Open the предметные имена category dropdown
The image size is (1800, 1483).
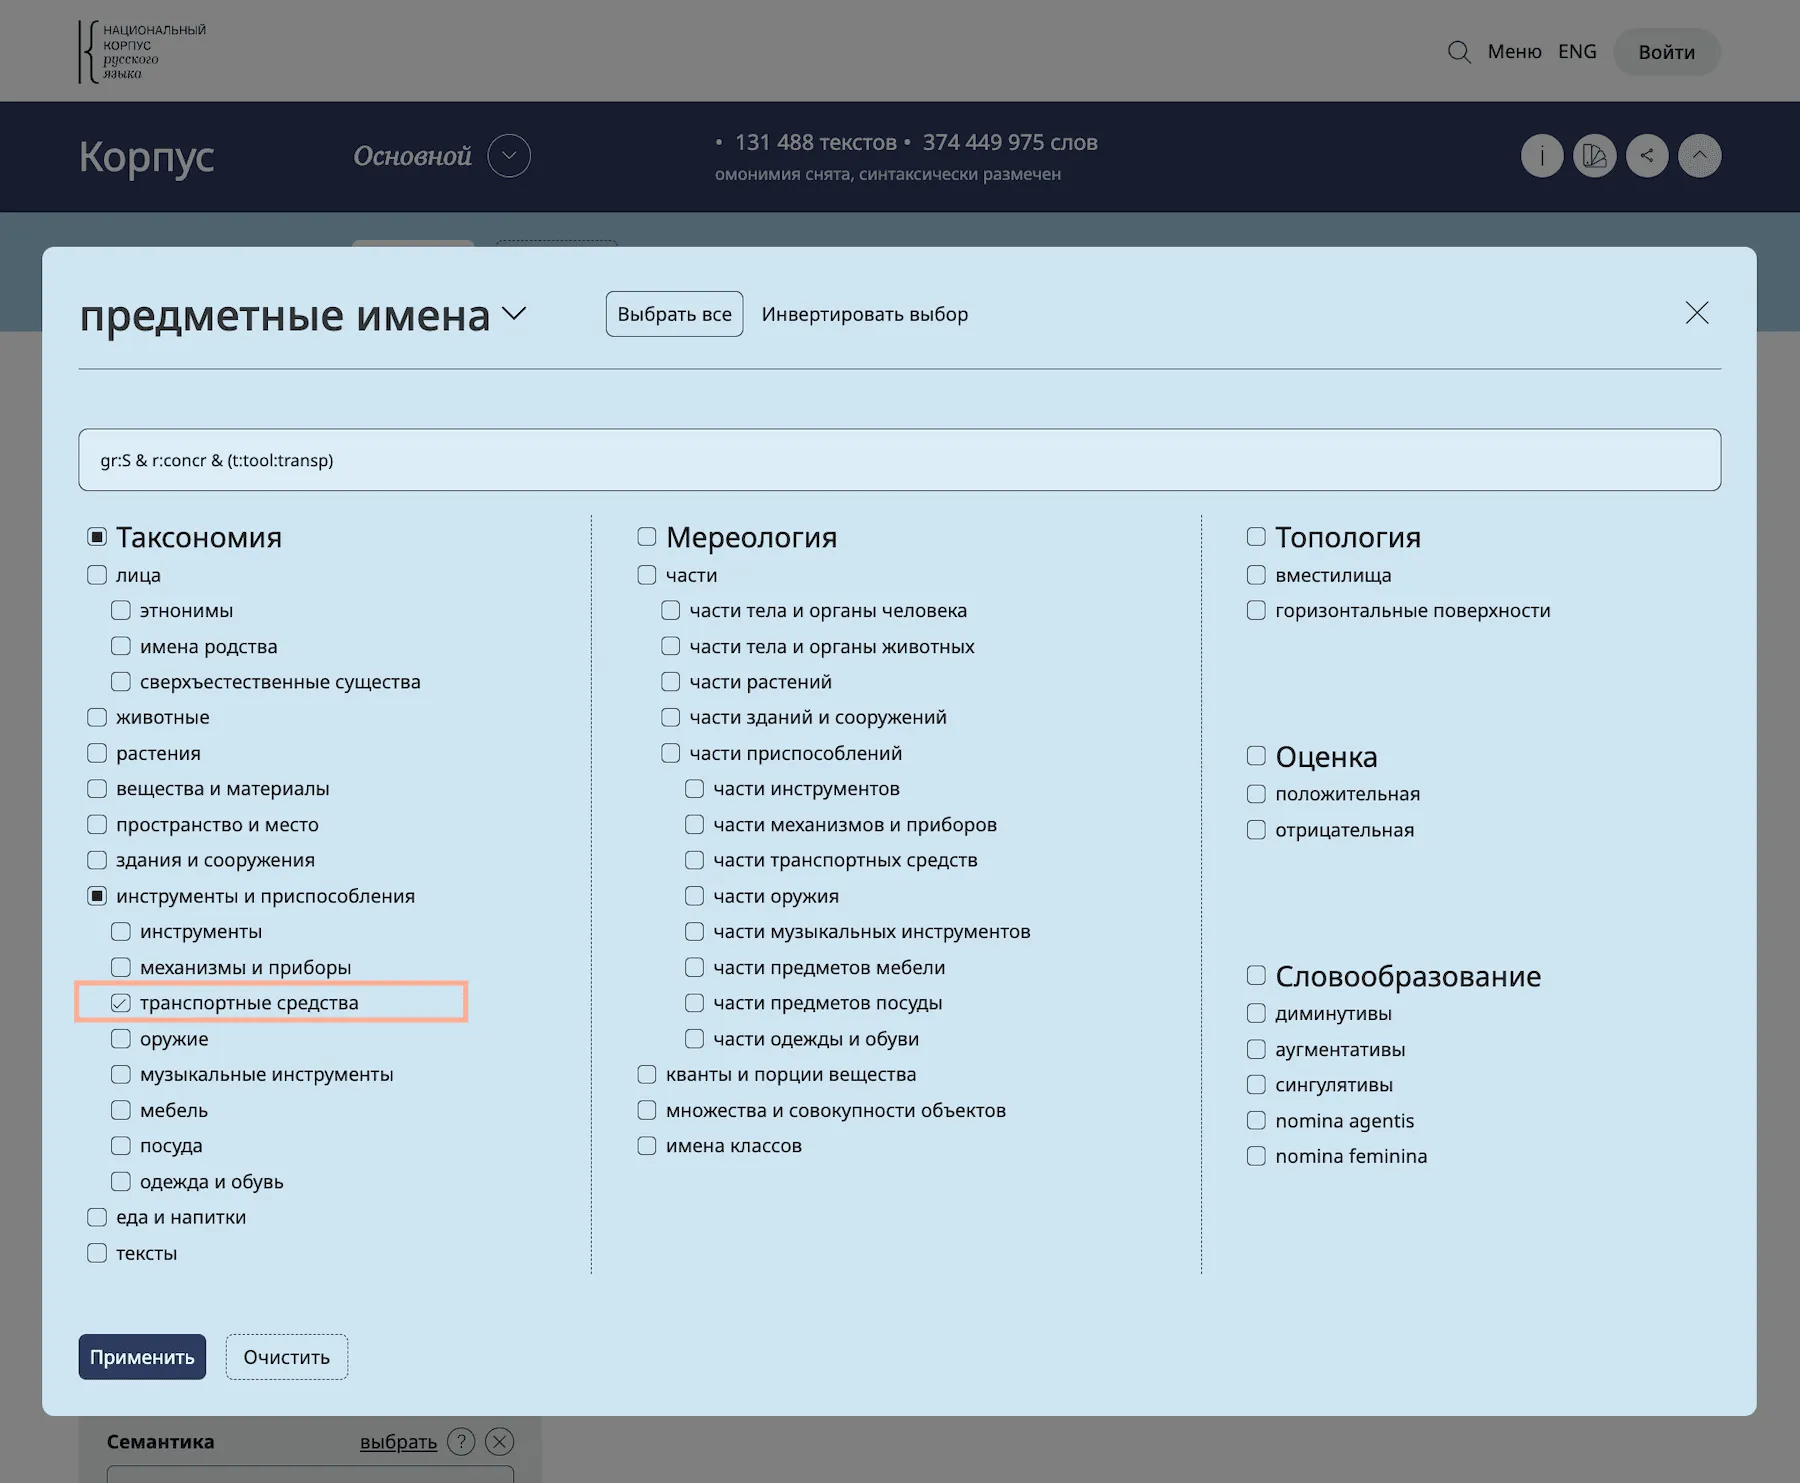(514, 314)
